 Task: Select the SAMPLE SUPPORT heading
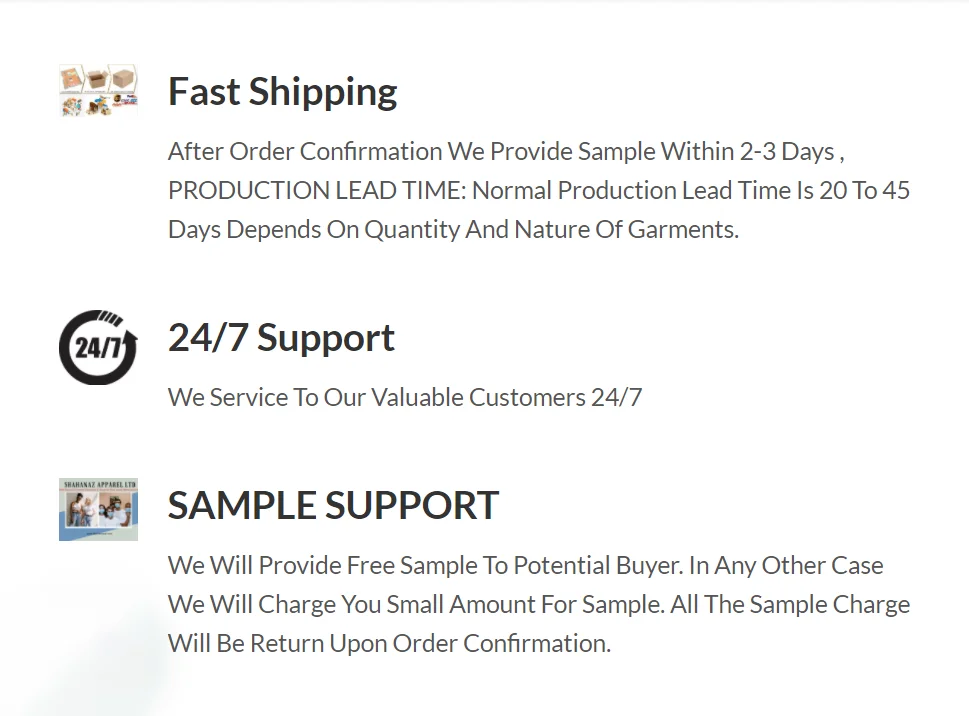333,505
